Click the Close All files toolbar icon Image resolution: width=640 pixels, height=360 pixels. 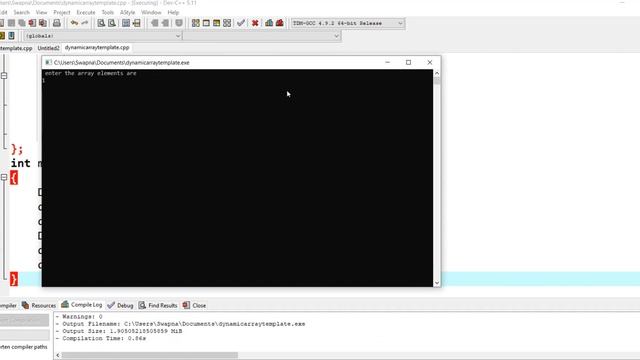[x=42, y=23]
